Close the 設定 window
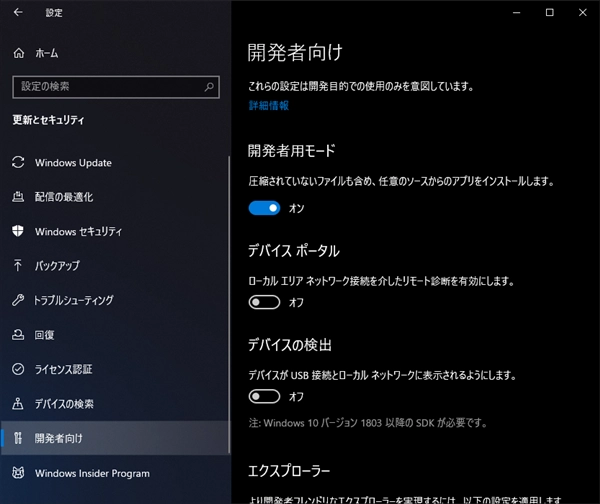Viewport: 600px width, 504px height. [582, 13]
